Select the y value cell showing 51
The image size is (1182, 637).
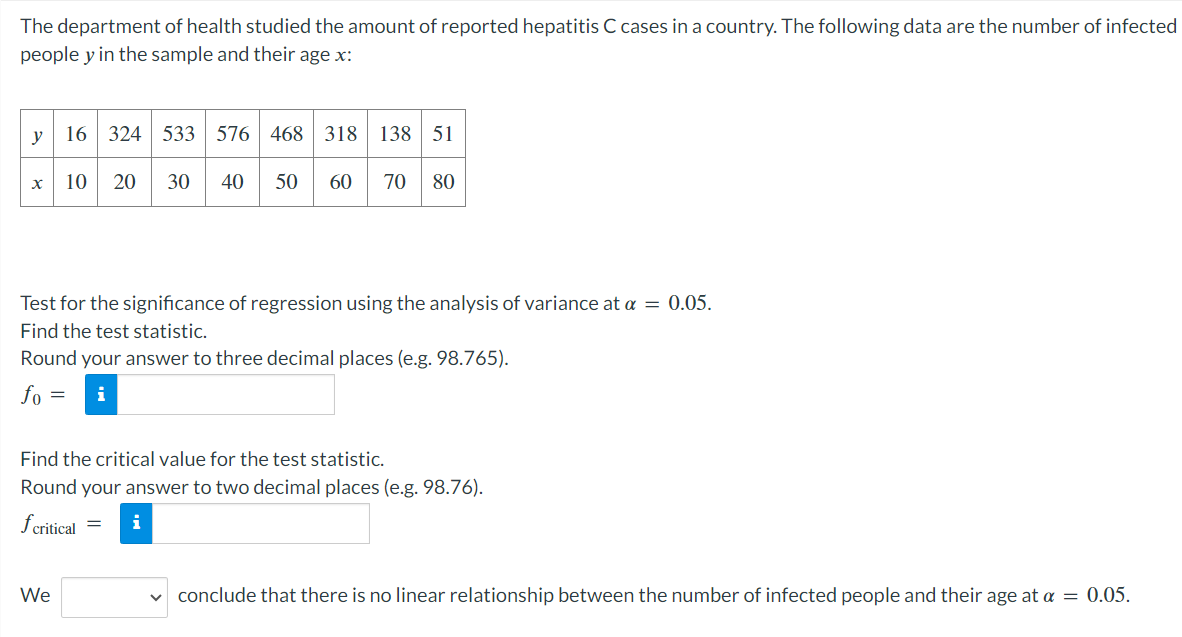click(443, 133)
